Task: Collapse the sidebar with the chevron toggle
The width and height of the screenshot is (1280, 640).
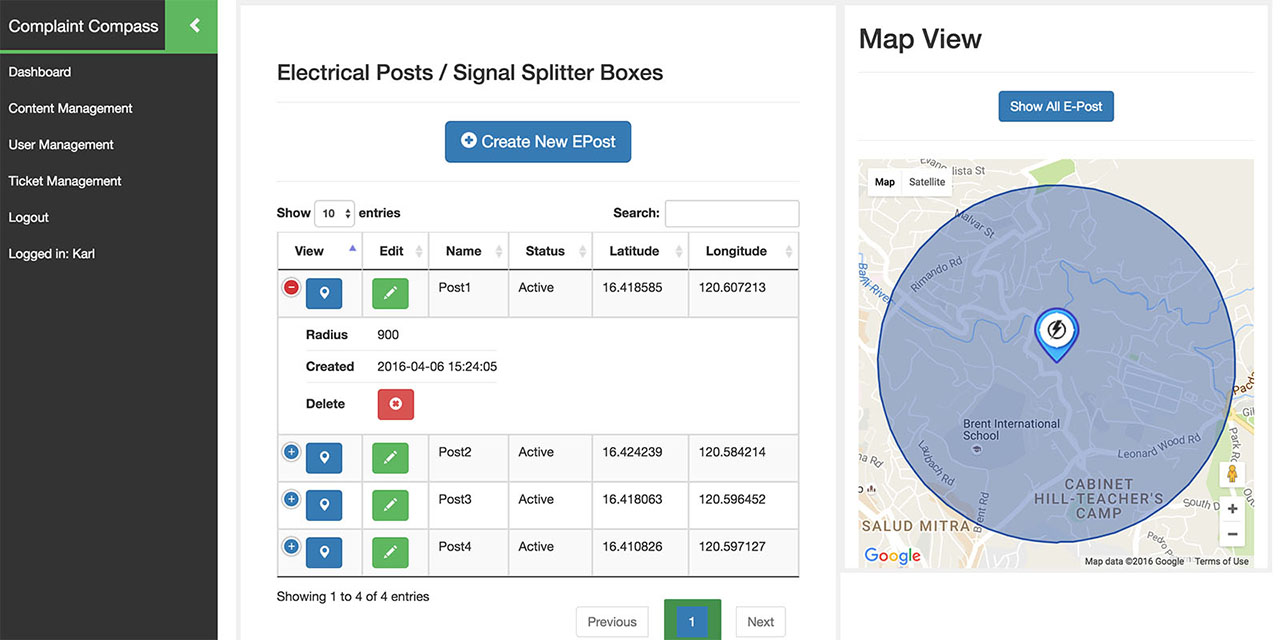Action: [x=194, y=26]
